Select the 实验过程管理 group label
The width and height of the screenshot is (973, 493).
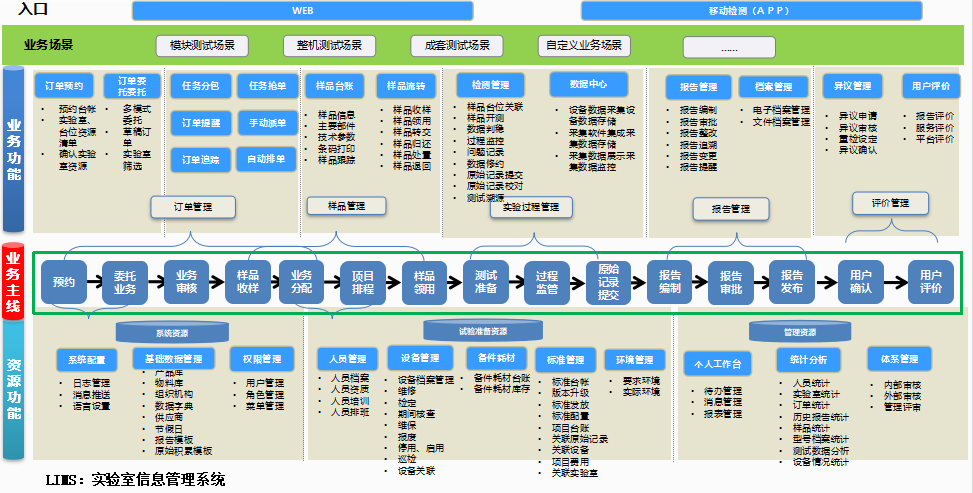531,207
